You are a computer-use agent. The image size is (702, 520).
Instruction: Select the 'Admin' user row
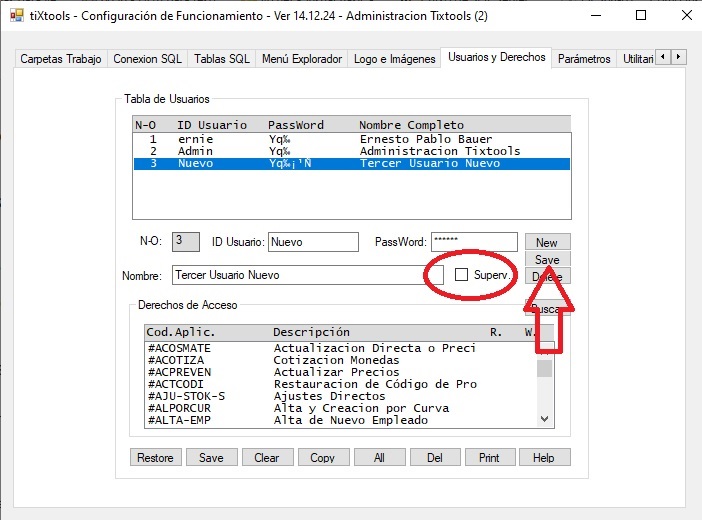click(352, 151)
